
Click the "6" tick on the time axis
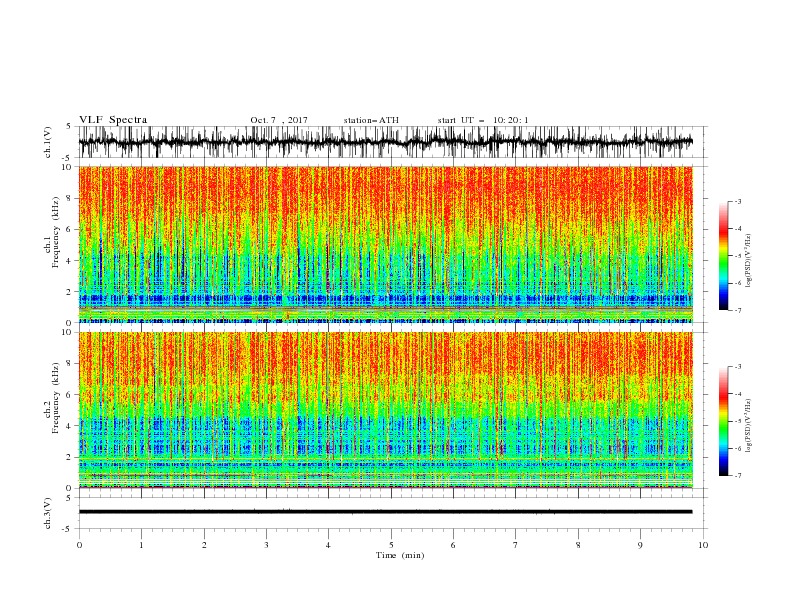point(453,545)
